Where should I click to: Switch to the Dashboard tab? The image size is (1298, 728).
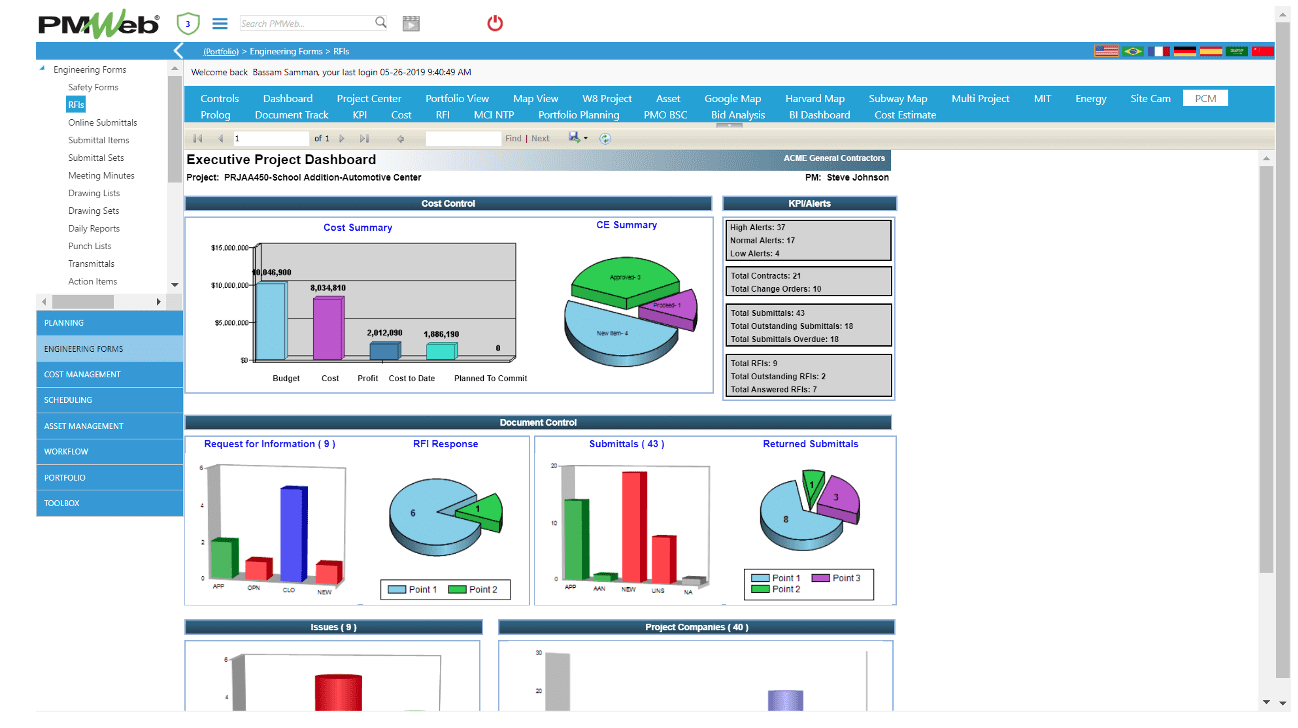pyautogui.click(x=288, y=98)
